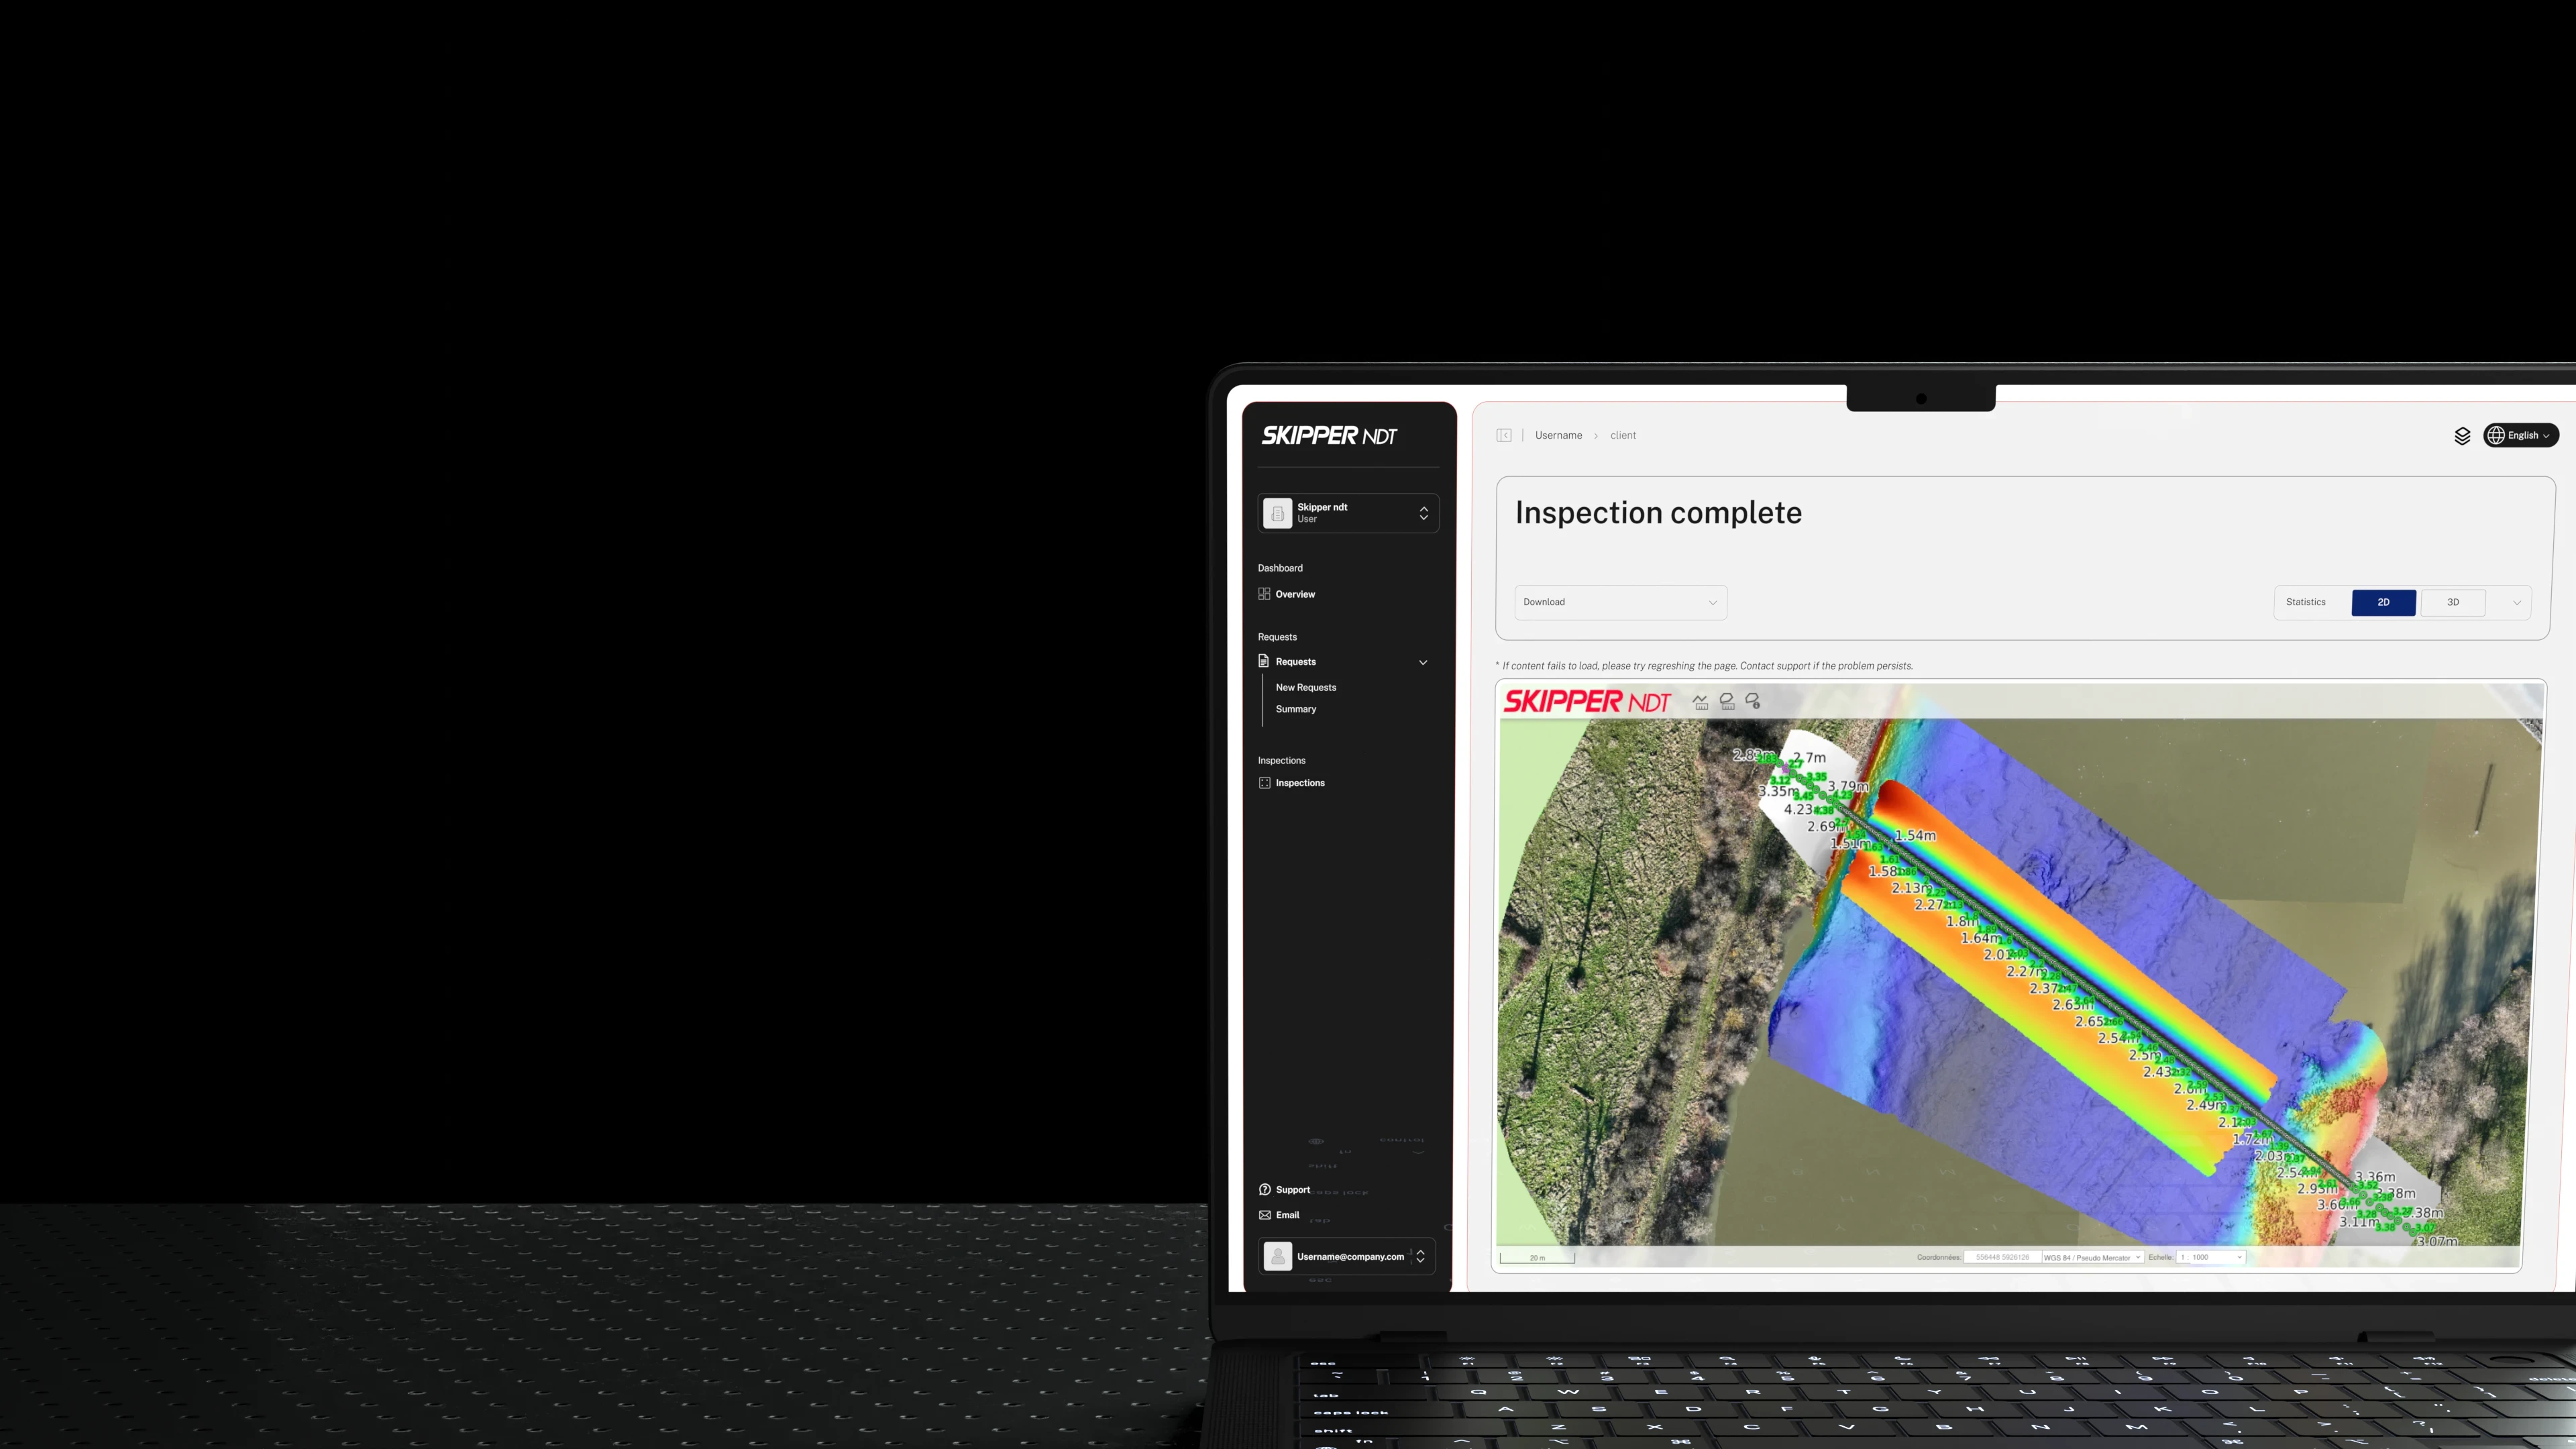The height and width of the screenshot is (1449, 2576).
Task: Open WGS 84 Pseudo Mercator projection dropdown
Action: pyautogui.click(x=2092, y=1258)
